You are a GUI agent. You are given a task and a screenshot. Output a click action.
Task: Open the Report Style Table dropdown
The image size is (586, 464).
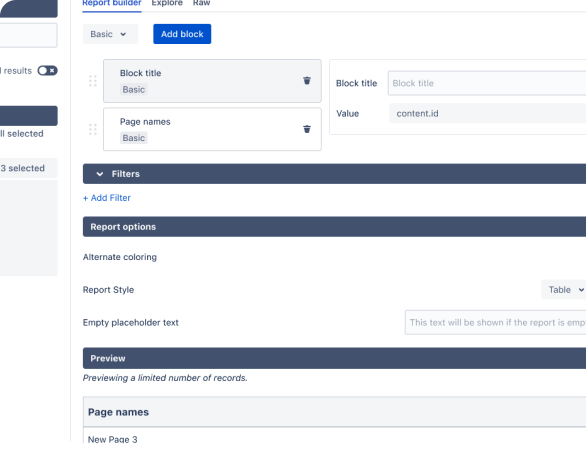tap(564, 290)
